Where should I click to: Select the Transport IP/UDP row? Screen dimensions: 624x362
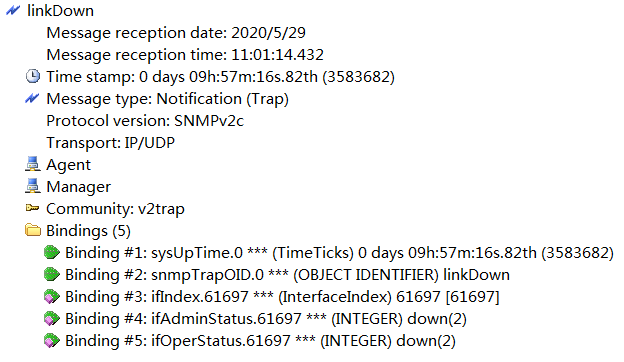point(110,143)
